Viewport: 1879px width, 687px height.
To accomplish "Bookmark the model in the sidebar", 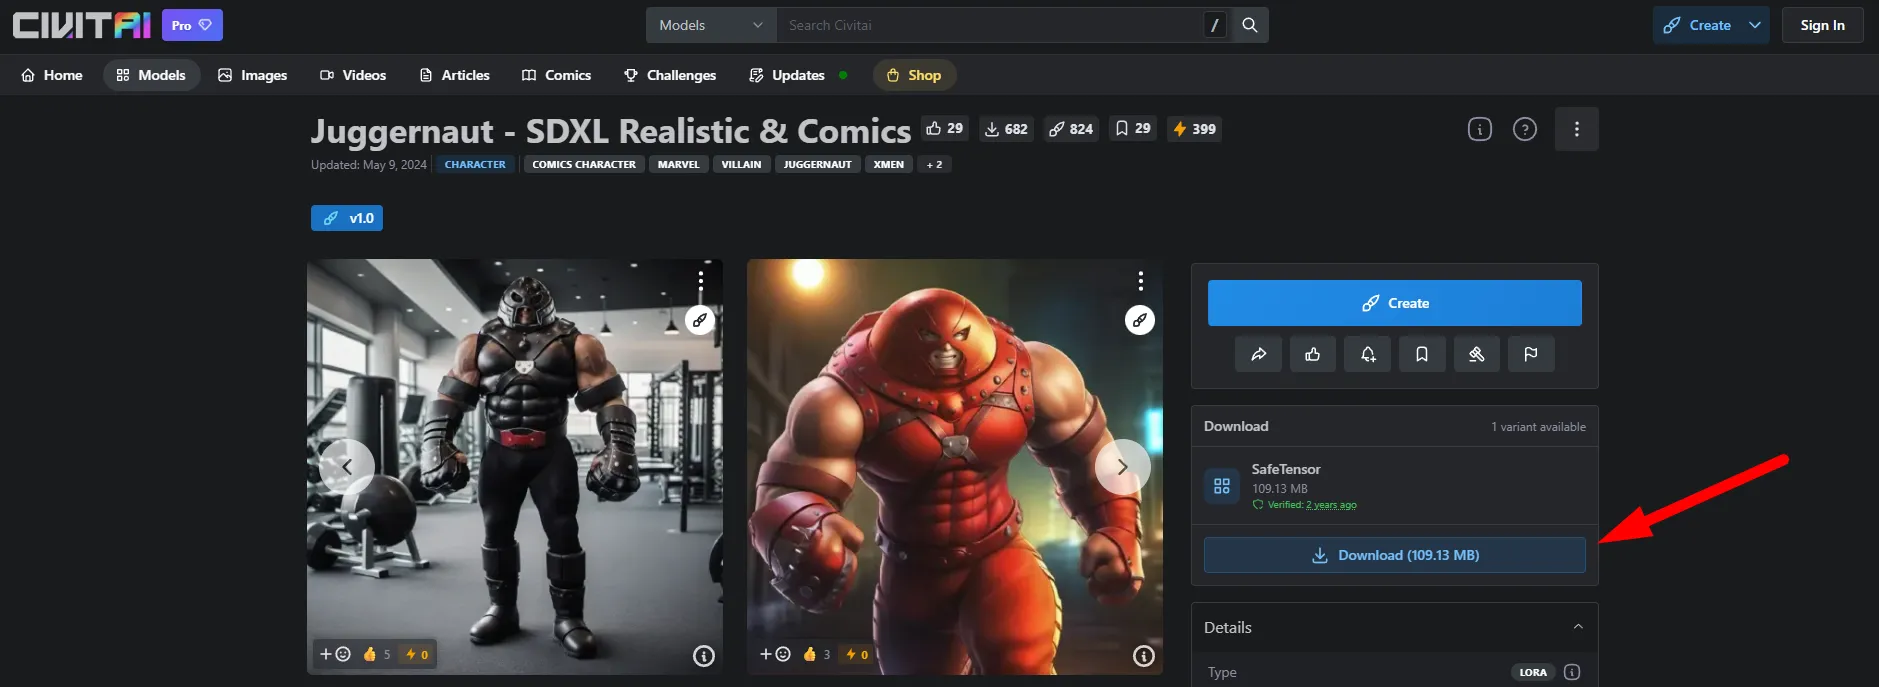I will (x=1422, y=354).
